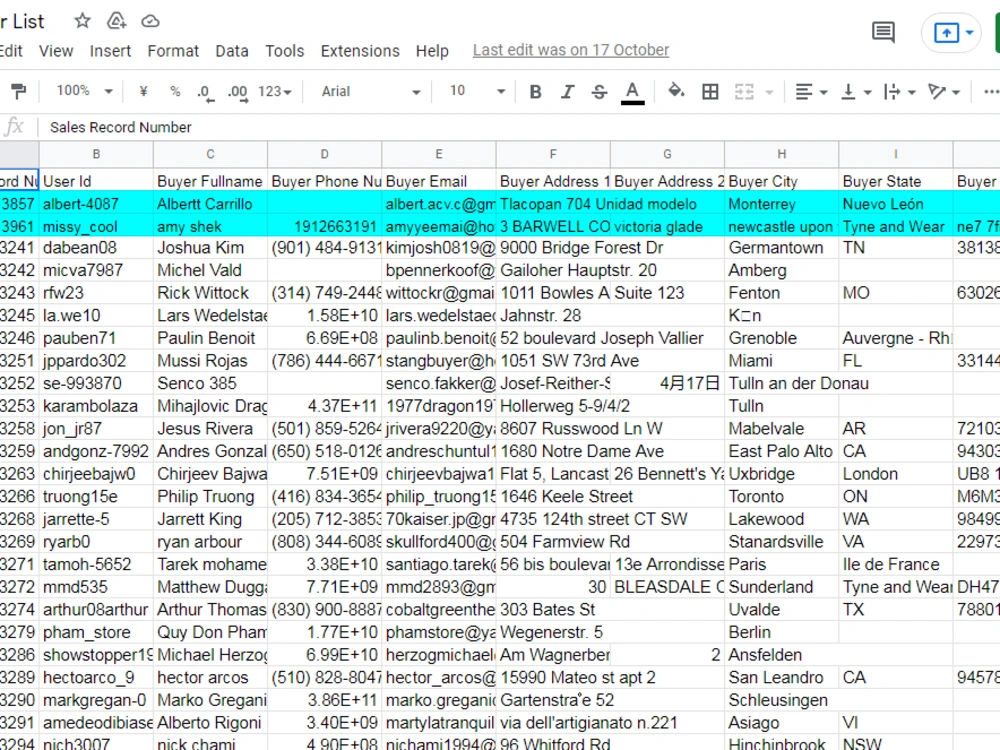Image resolution: width=1000 pixels, height=750 pixels.
Task: Open text wrapping dropdown
Action: tap(900, 92)
